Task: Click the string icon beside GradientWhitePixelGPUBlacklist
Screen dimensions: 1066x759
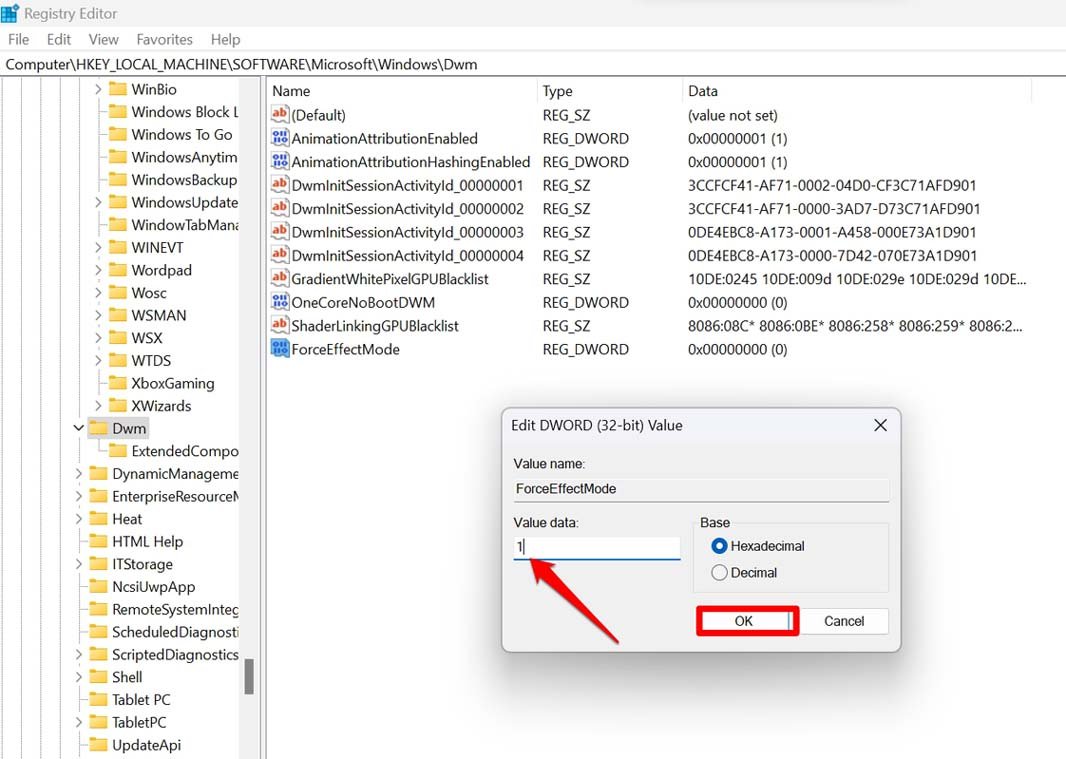Action: [x=280, y=279]
